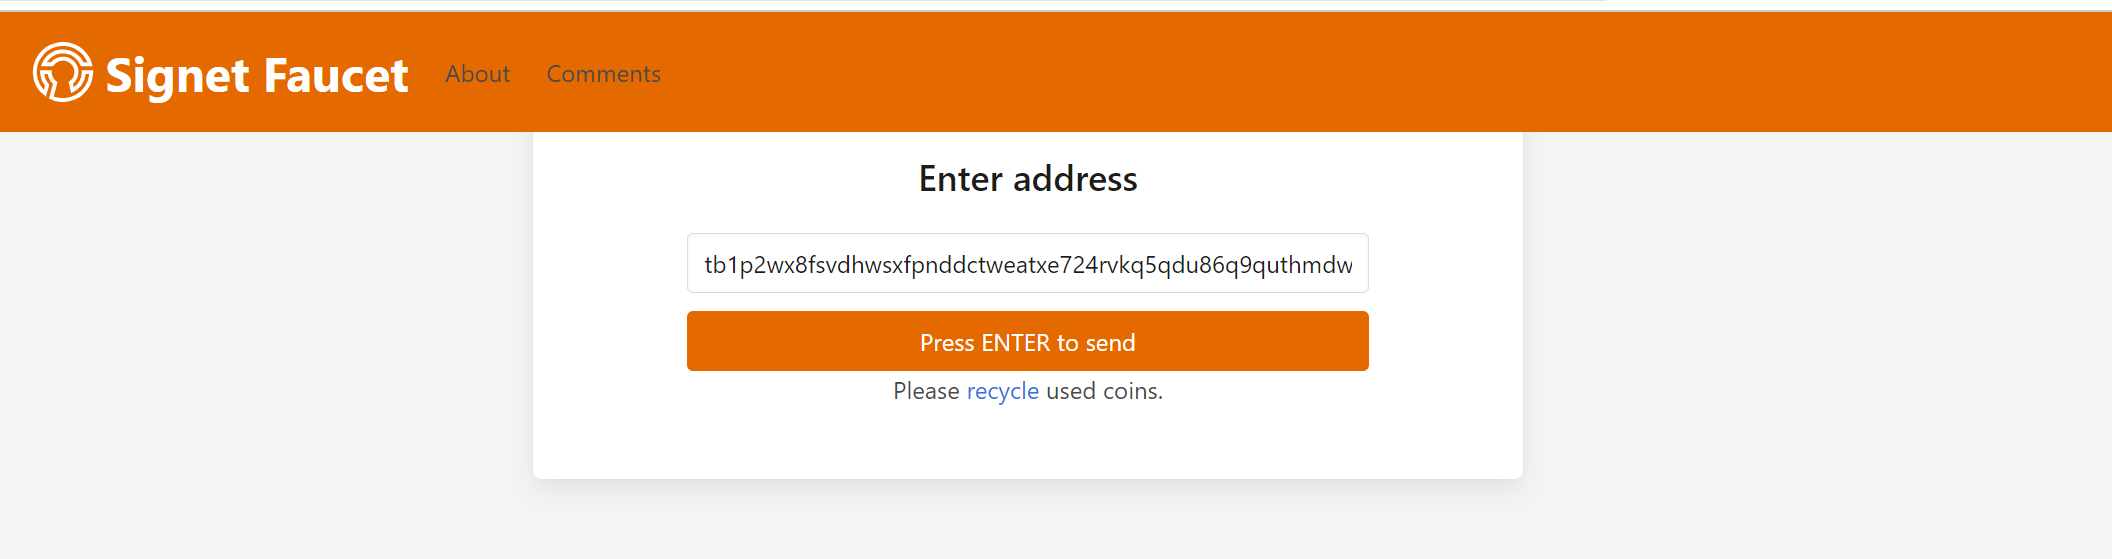Place cursor at end of address text
Viewport: 2112px width, 559px height.
pos(1354,264)
